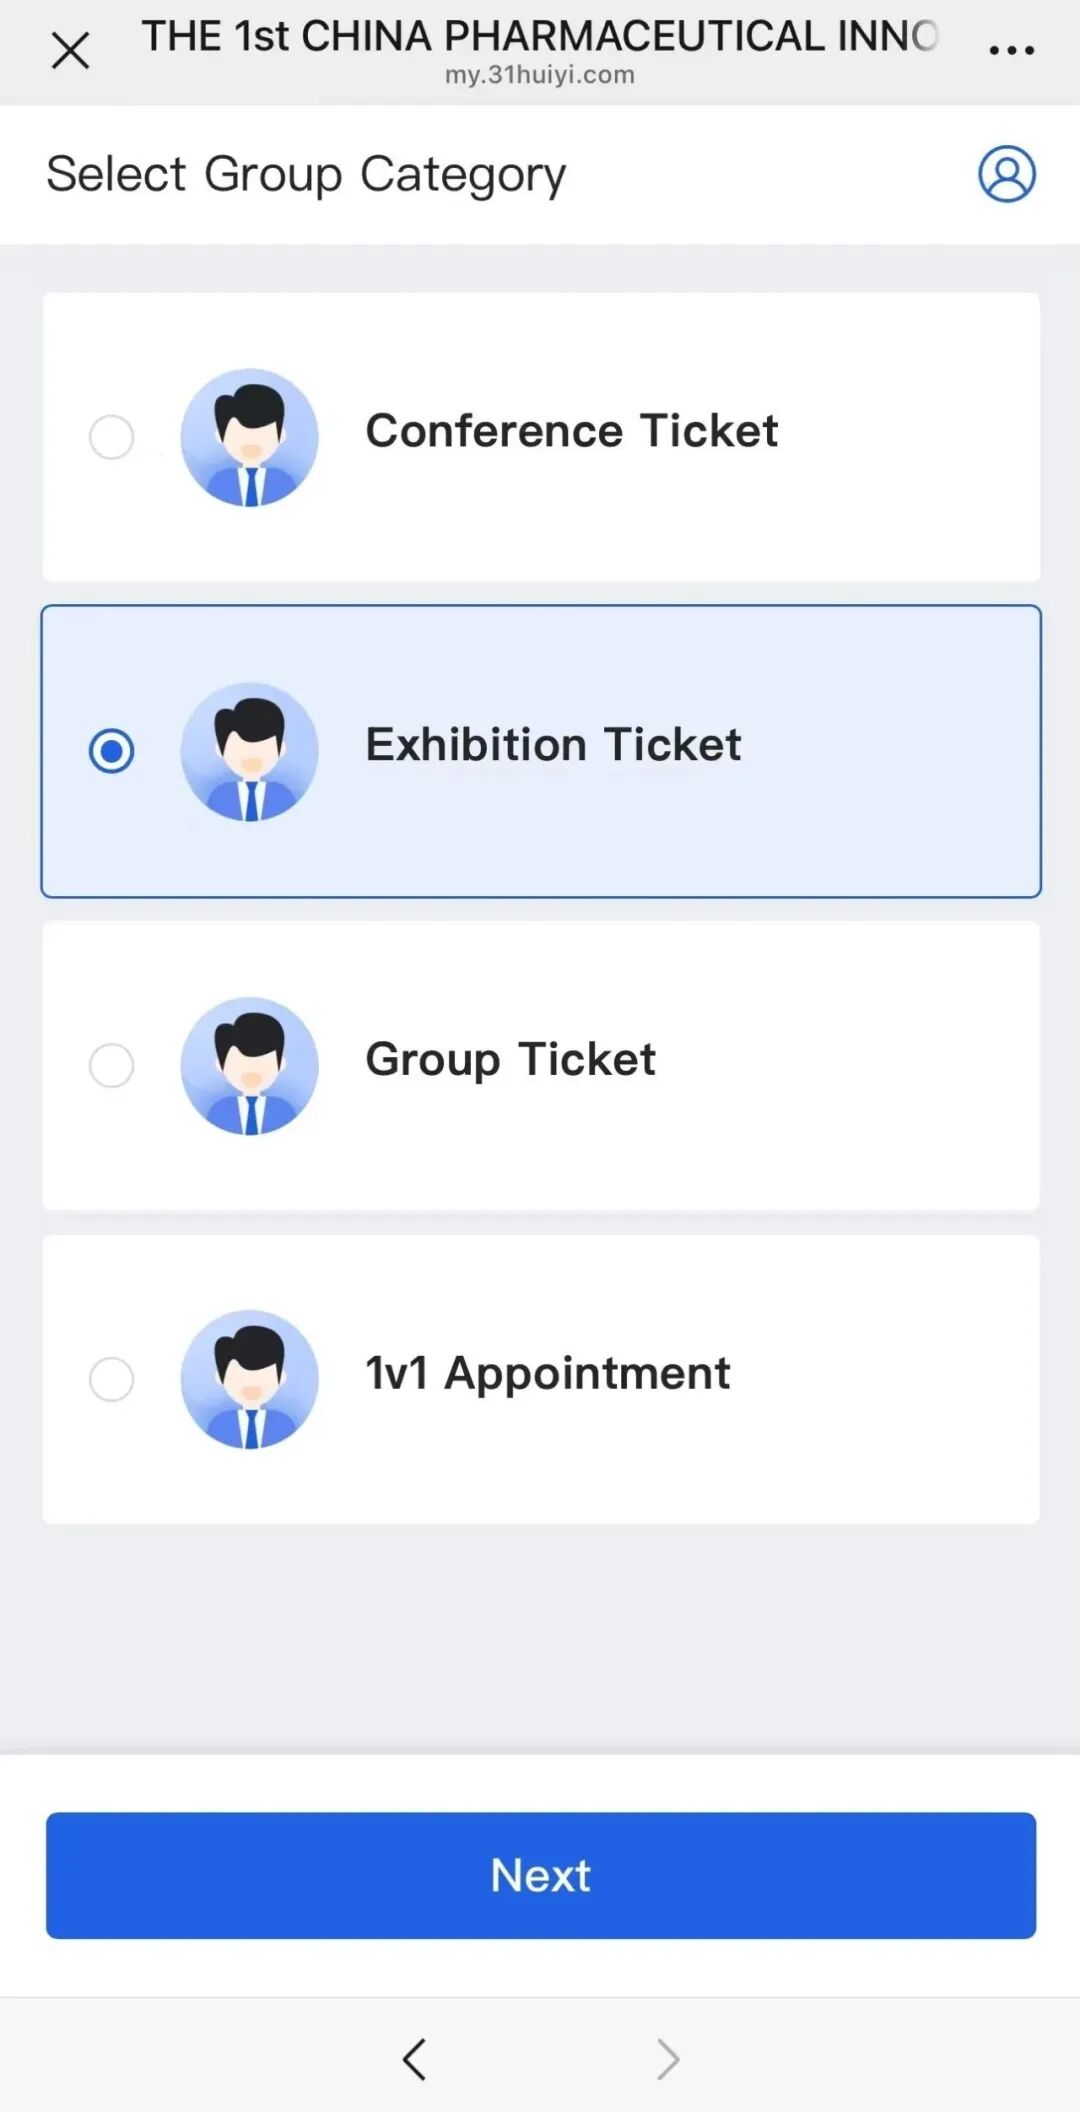The image size is (1080, 2112).
Task: Go back with the browser back arrow
Action: 414,2059
